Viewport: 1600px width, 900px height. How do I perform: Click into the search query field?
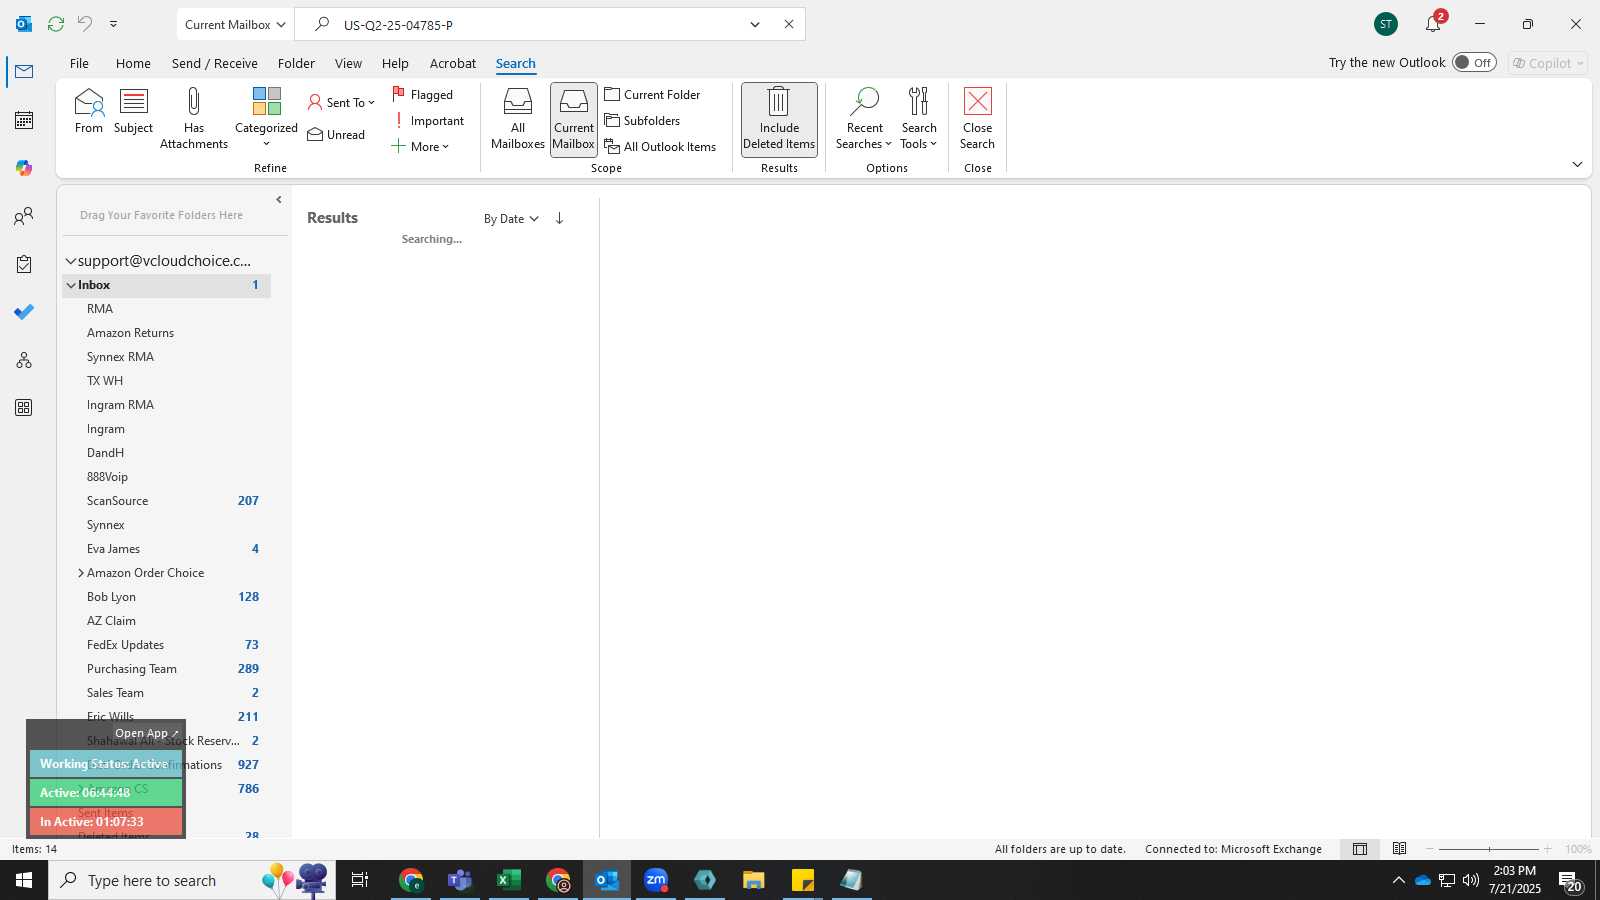540,24
